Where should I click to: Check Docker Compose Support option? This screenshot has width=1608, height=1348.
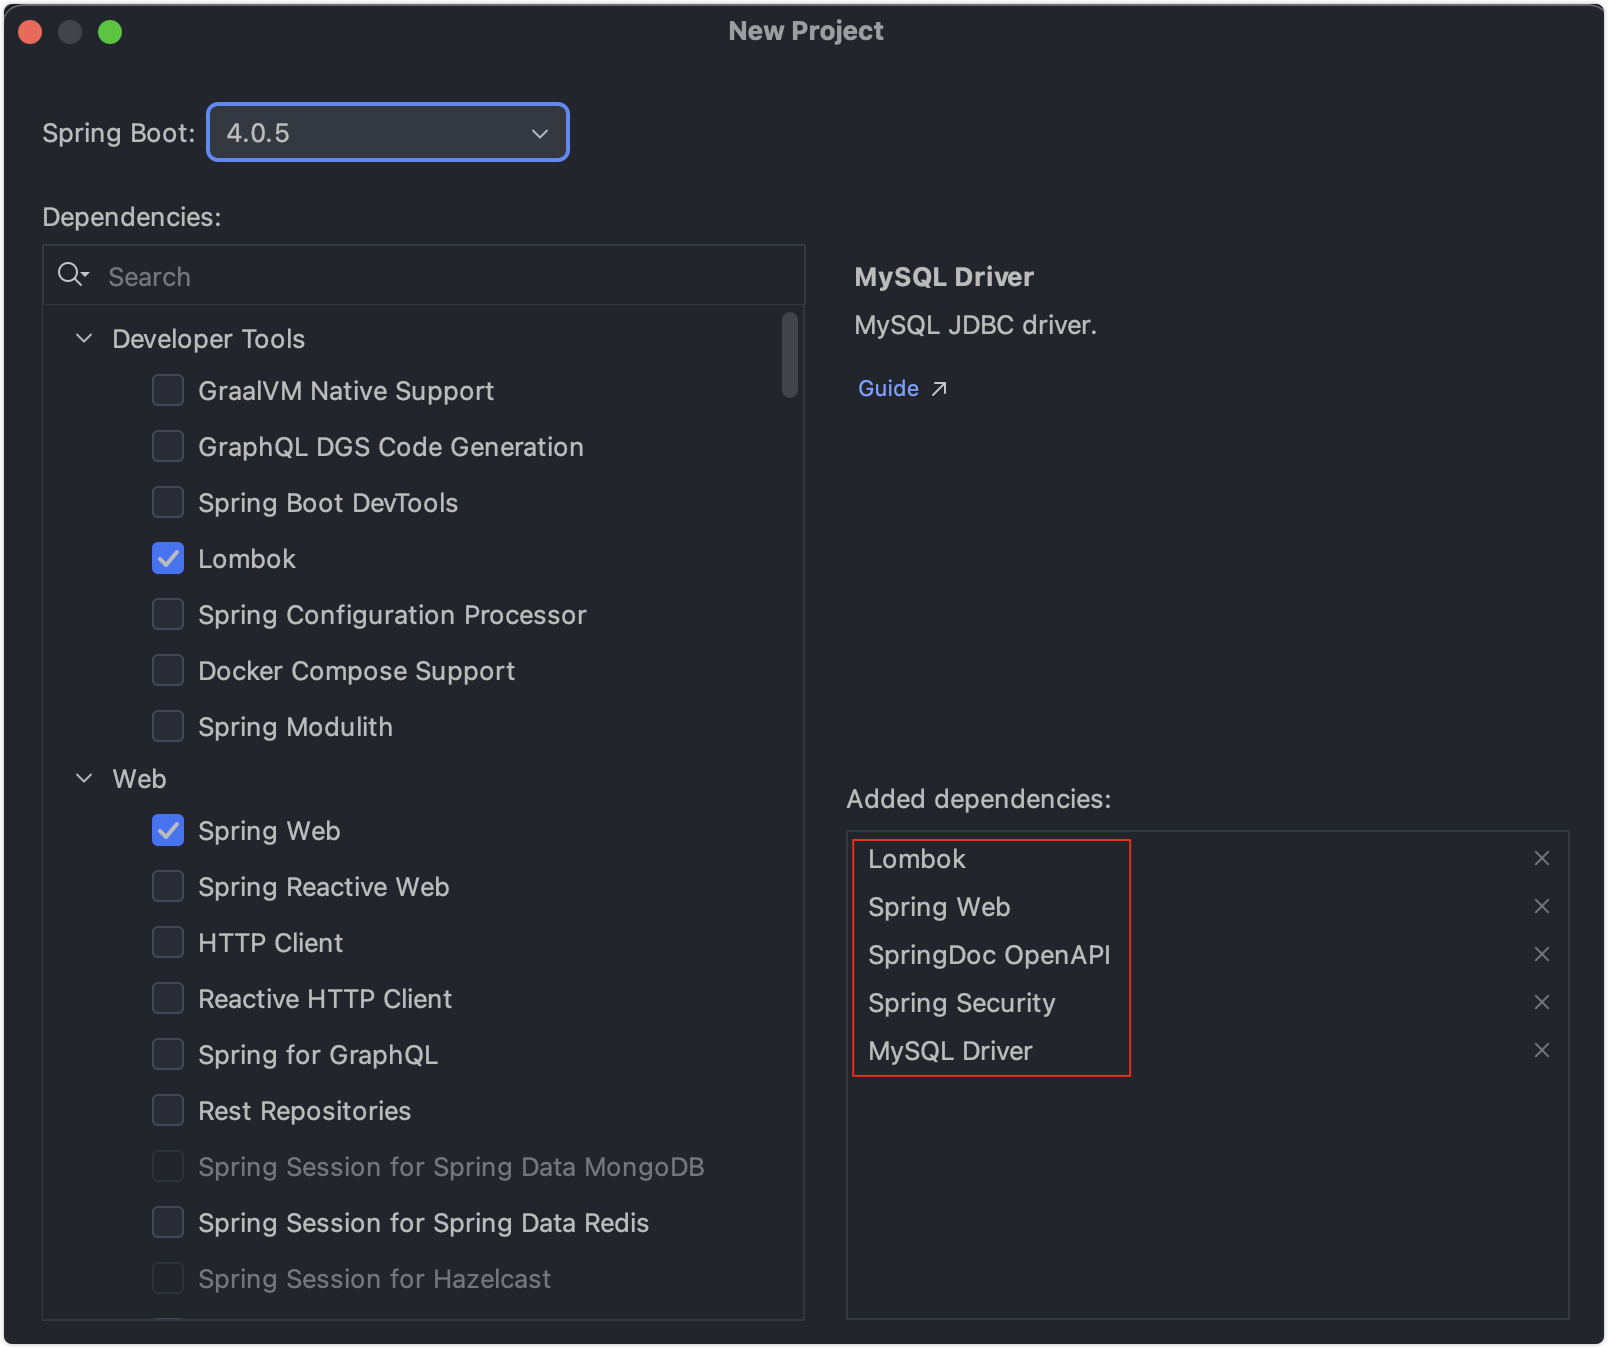coord(168,671)
